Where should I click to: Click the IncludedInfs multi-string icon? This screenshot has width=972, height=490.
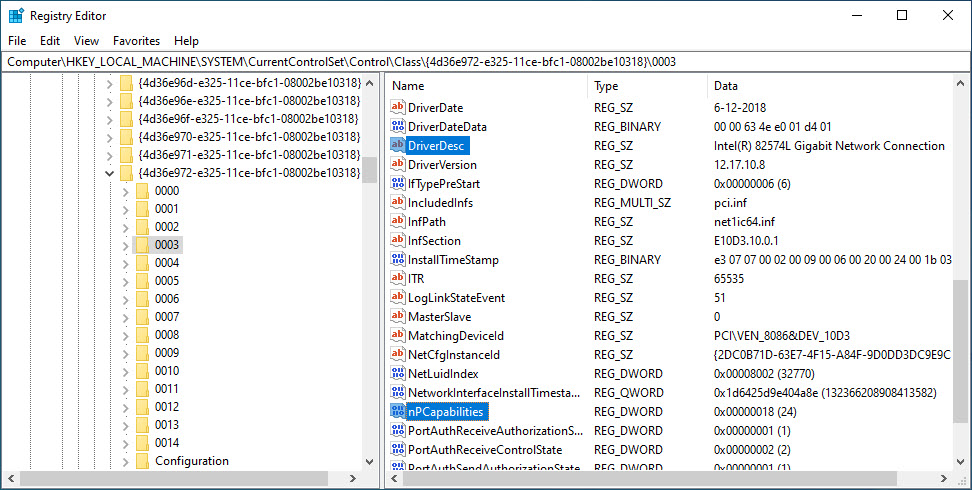[x=397, y=203]
